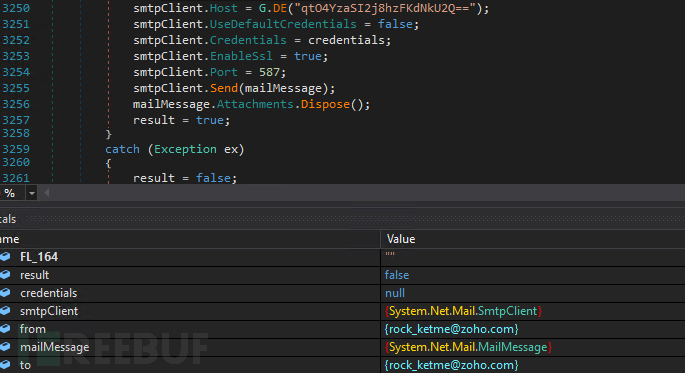Viewport: 685px width, 373px height.
Task: Click the Value column header
Action: click(x=401, y=239)
